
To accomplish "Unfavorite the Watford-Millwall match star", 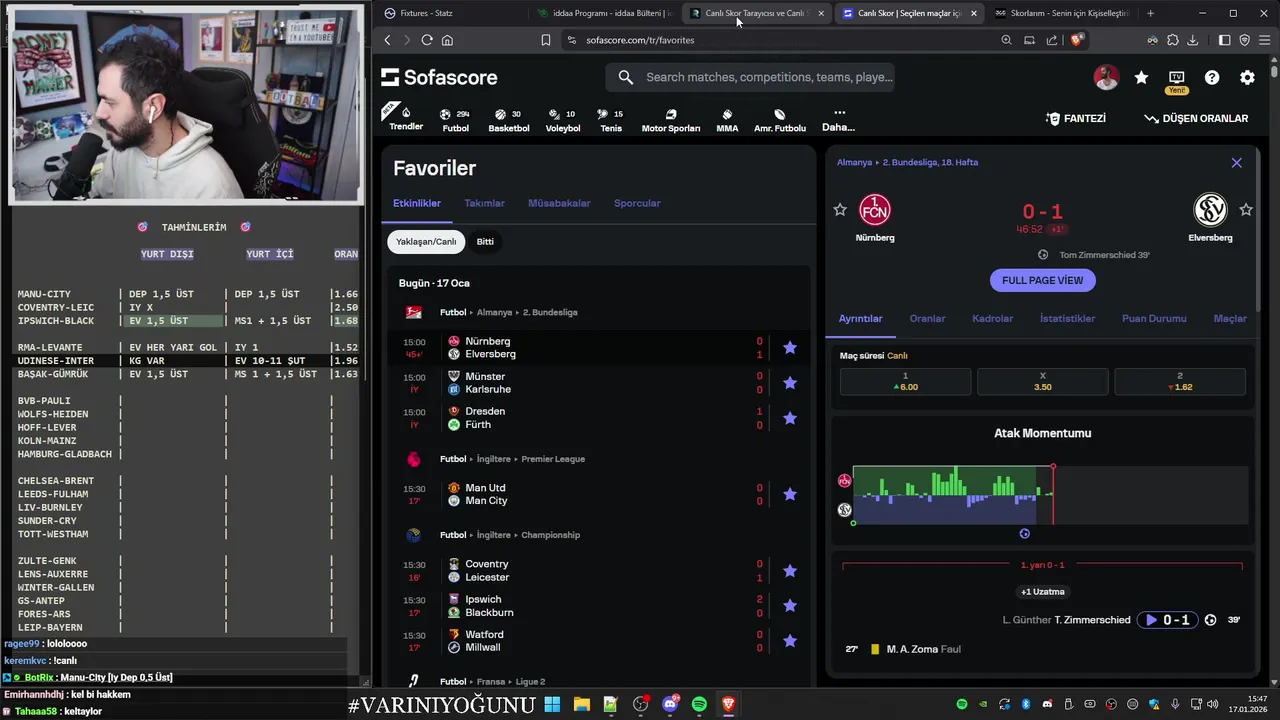I will click(x=790, y=641).
